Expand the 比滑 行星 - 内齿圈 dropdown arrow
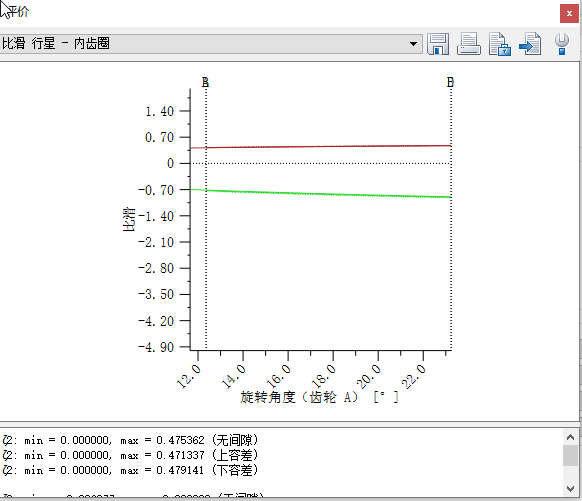Viewport: 582px width, 501px height. [x=413, y=44]
